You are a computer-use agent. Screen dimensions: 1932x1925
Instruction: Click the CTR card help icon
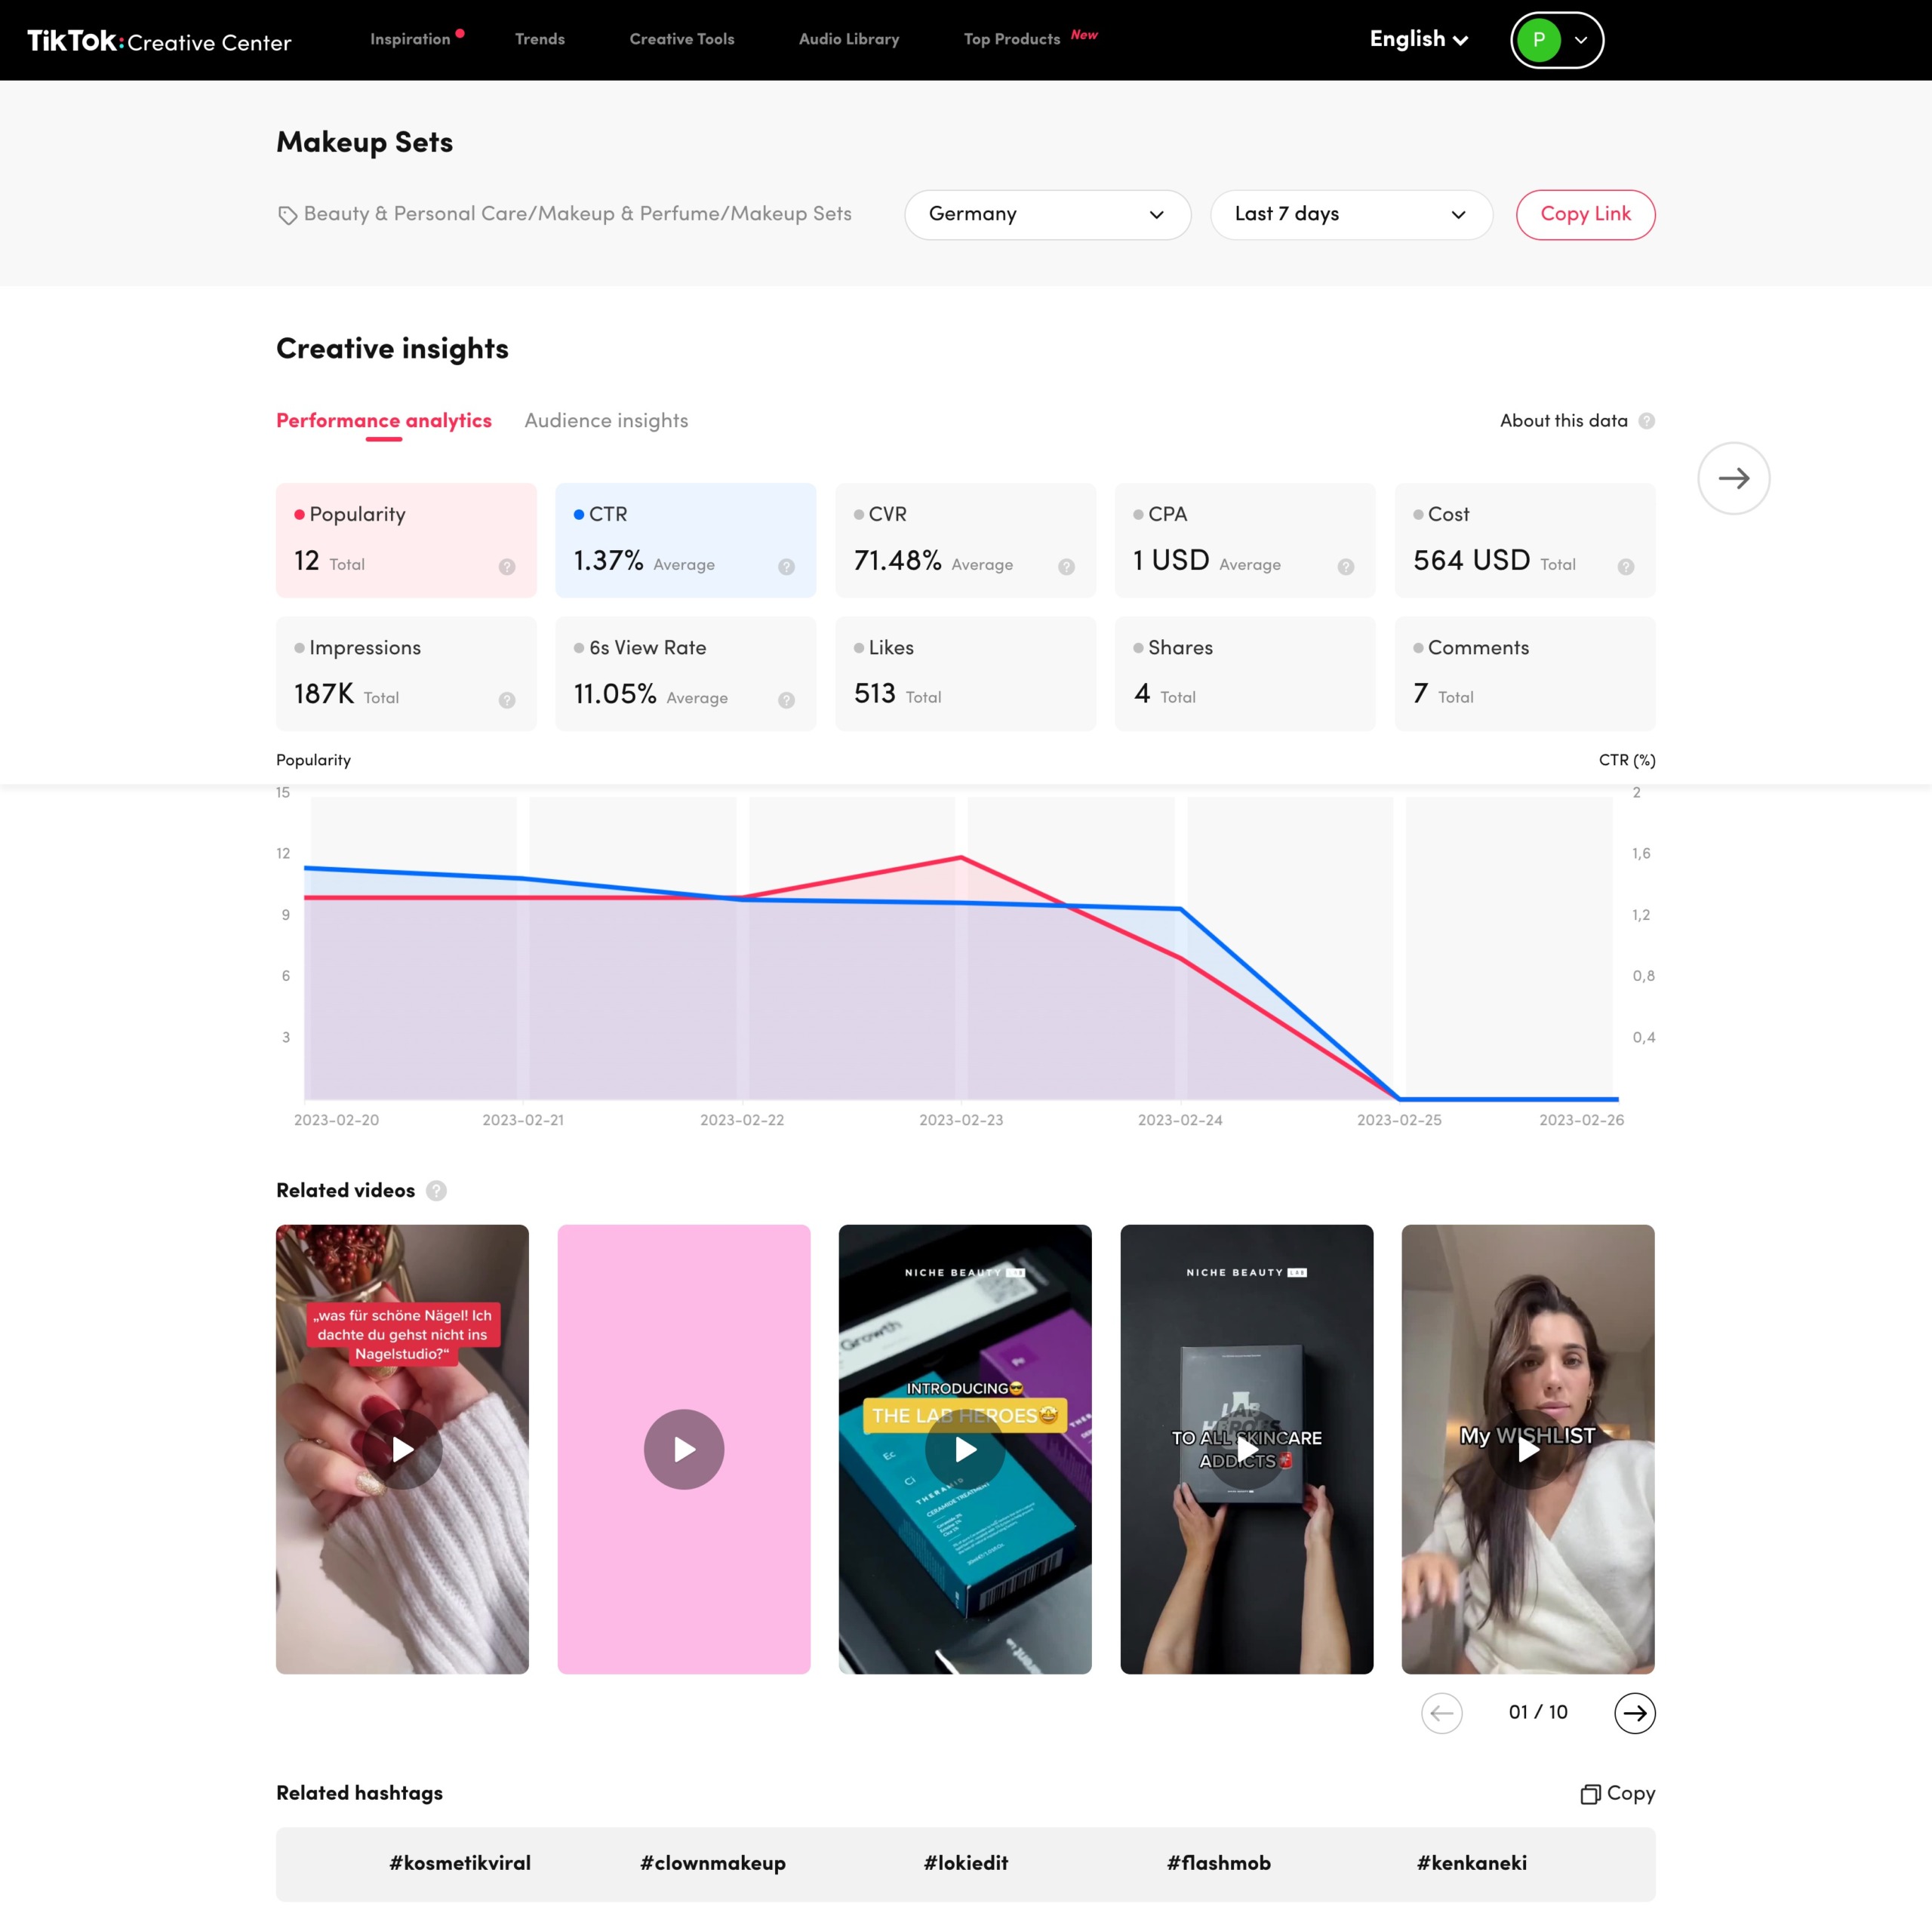click(786, 567)
